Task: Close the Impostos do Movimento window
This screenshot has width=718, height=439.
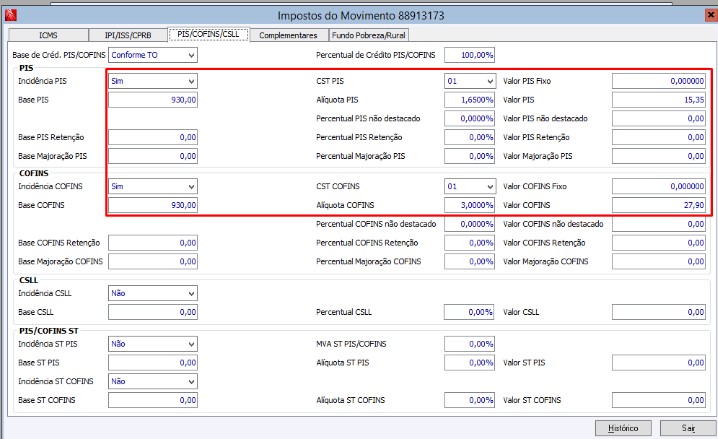Action: click(711, 15)
